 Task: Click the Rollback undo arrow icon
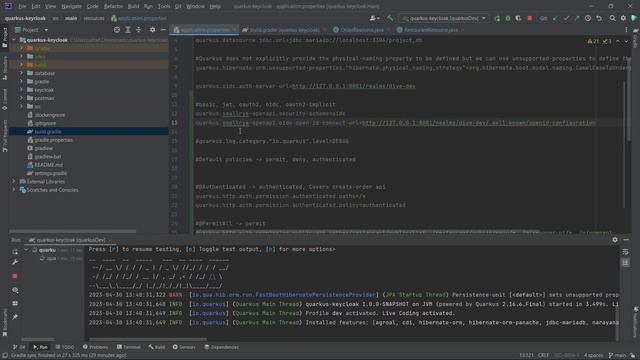[599, 18]
